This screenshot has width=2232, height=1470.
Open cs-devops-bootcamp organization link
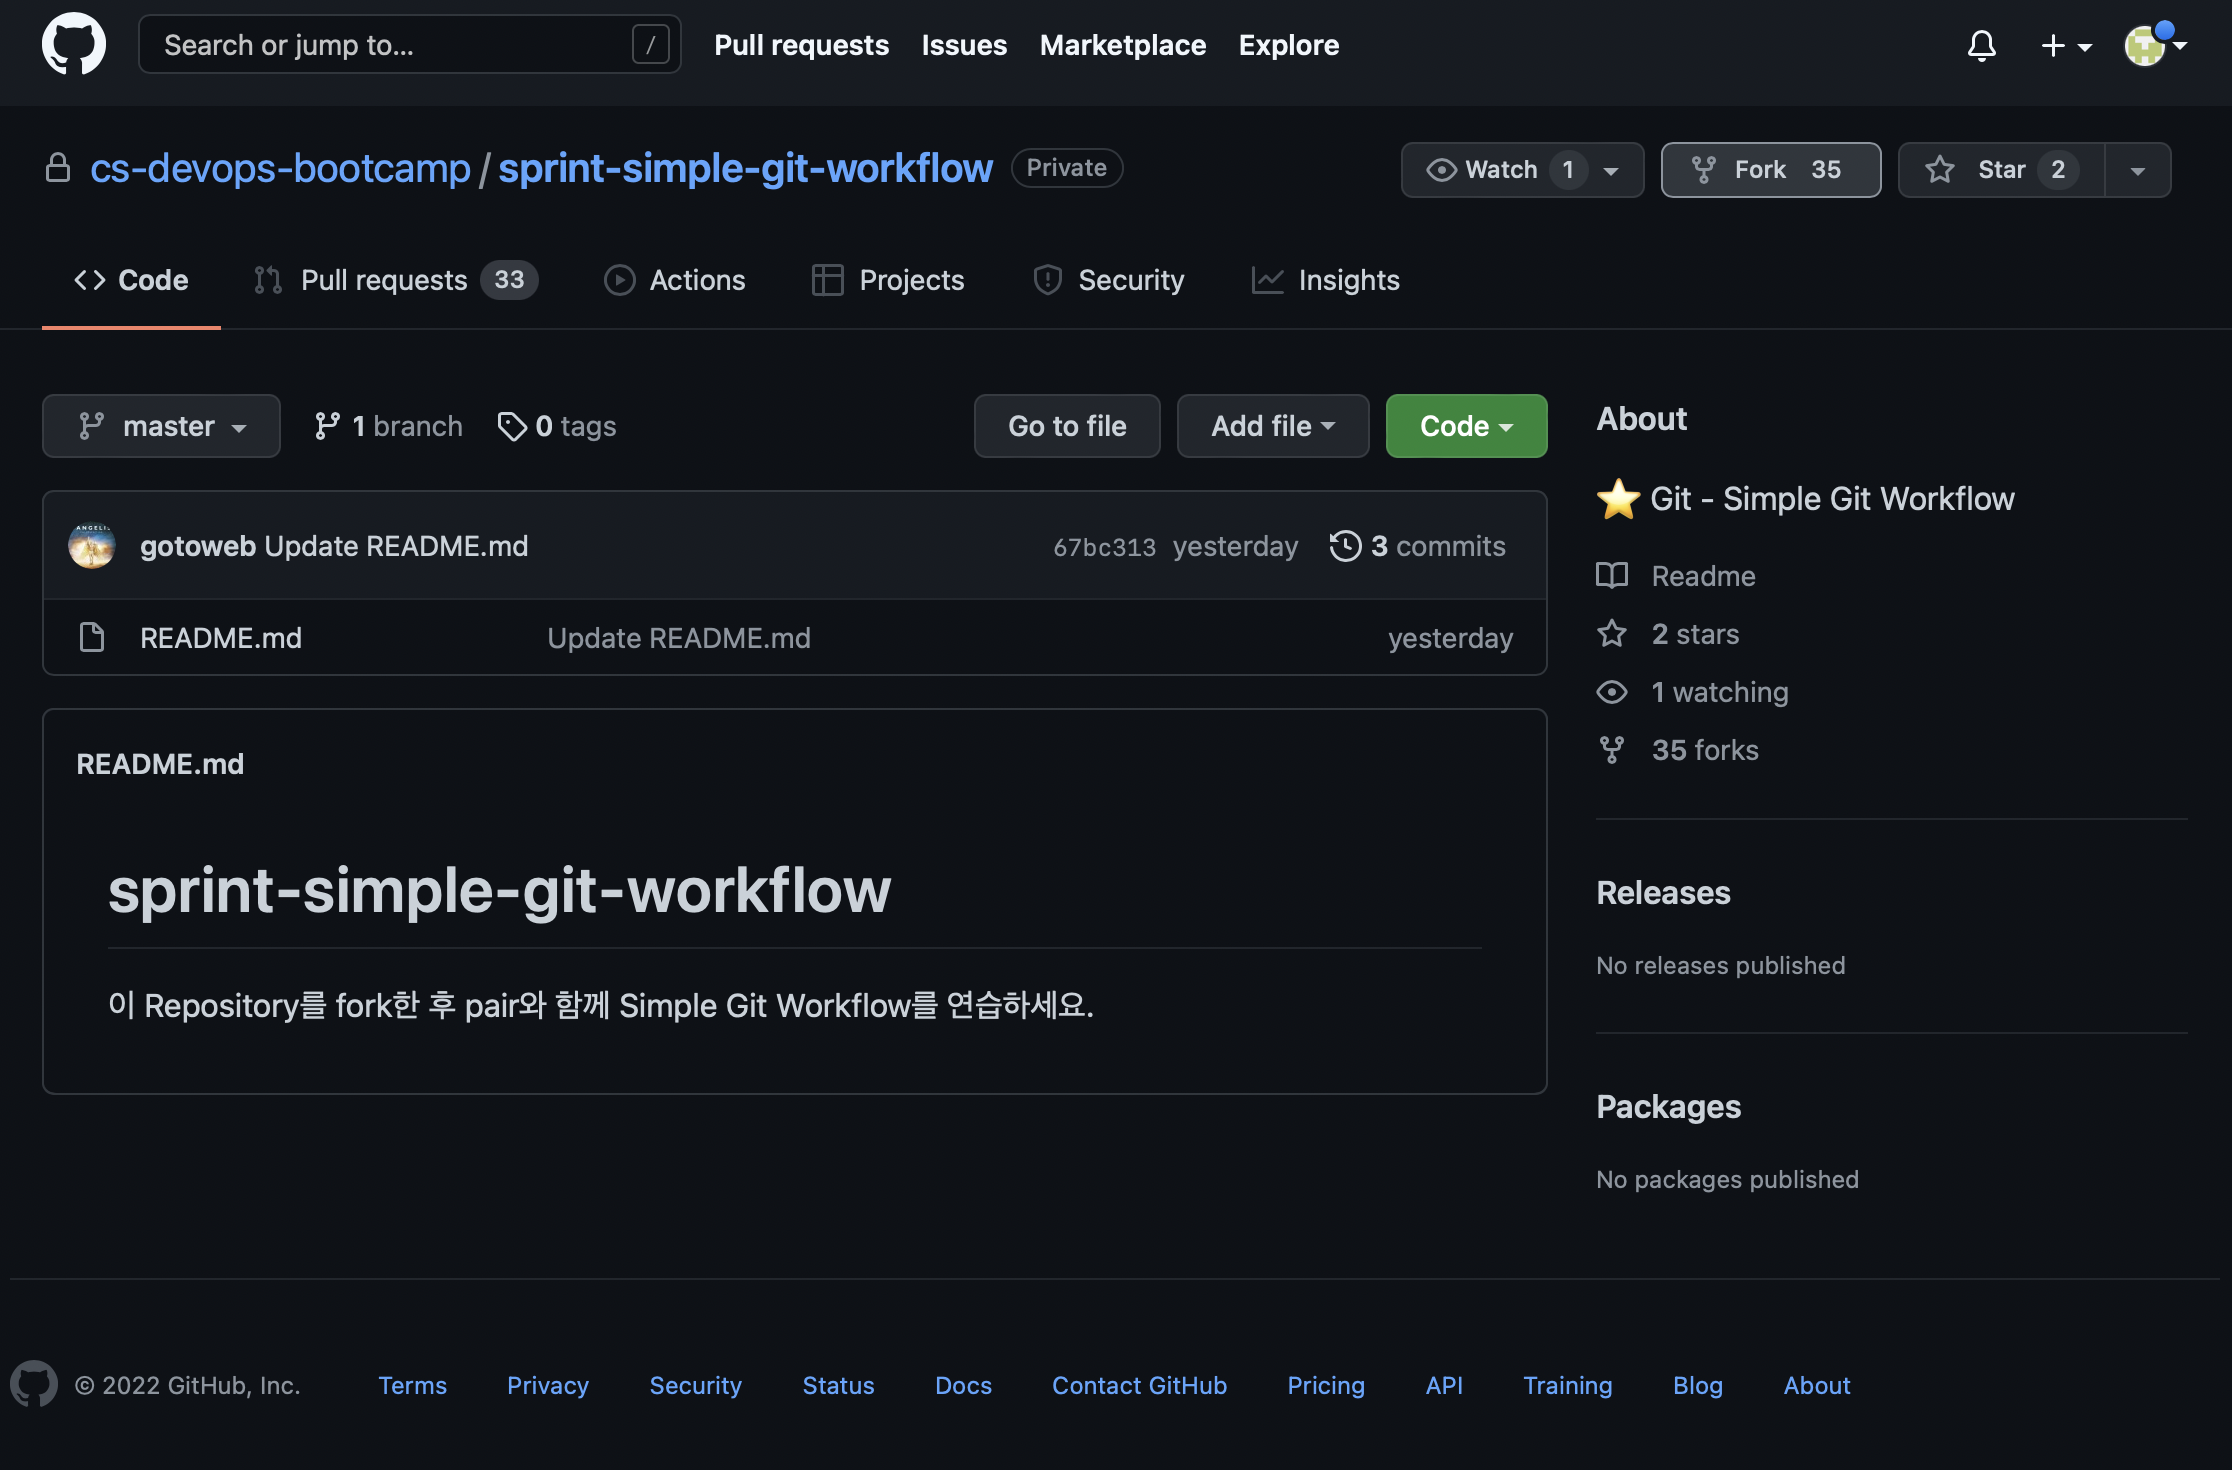(x=280, y=168)
